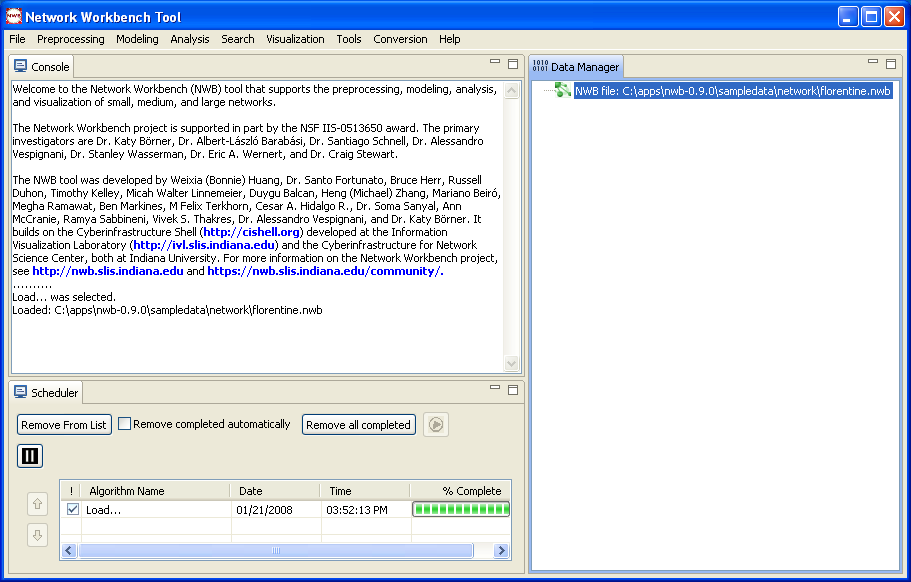Click the Scheduler table horizontal scrollbar thumb
This screenshot has height=582, width=911.
[276, 550]
